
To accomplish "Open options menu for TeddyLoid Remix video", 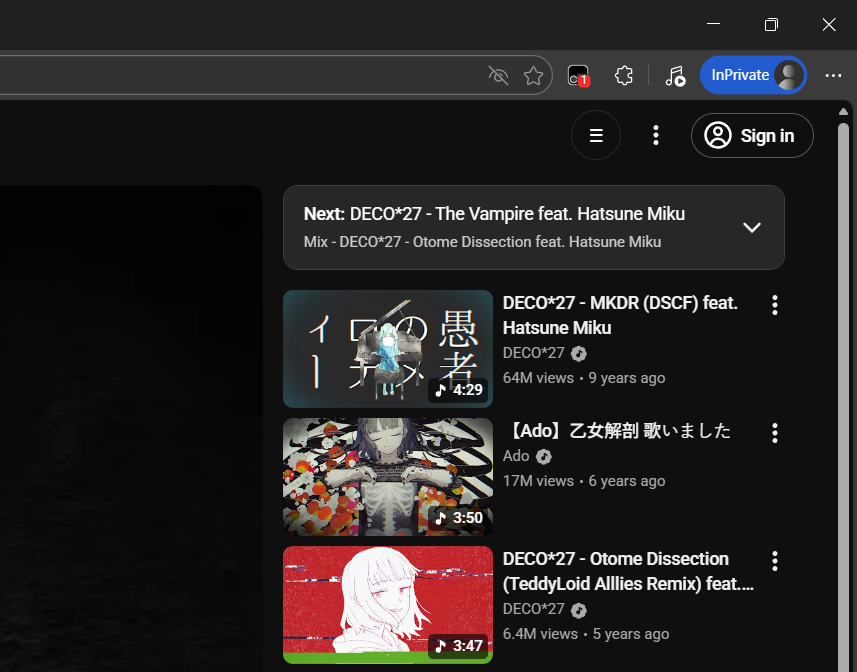I will pyautogui.click(x=774, y=561).
